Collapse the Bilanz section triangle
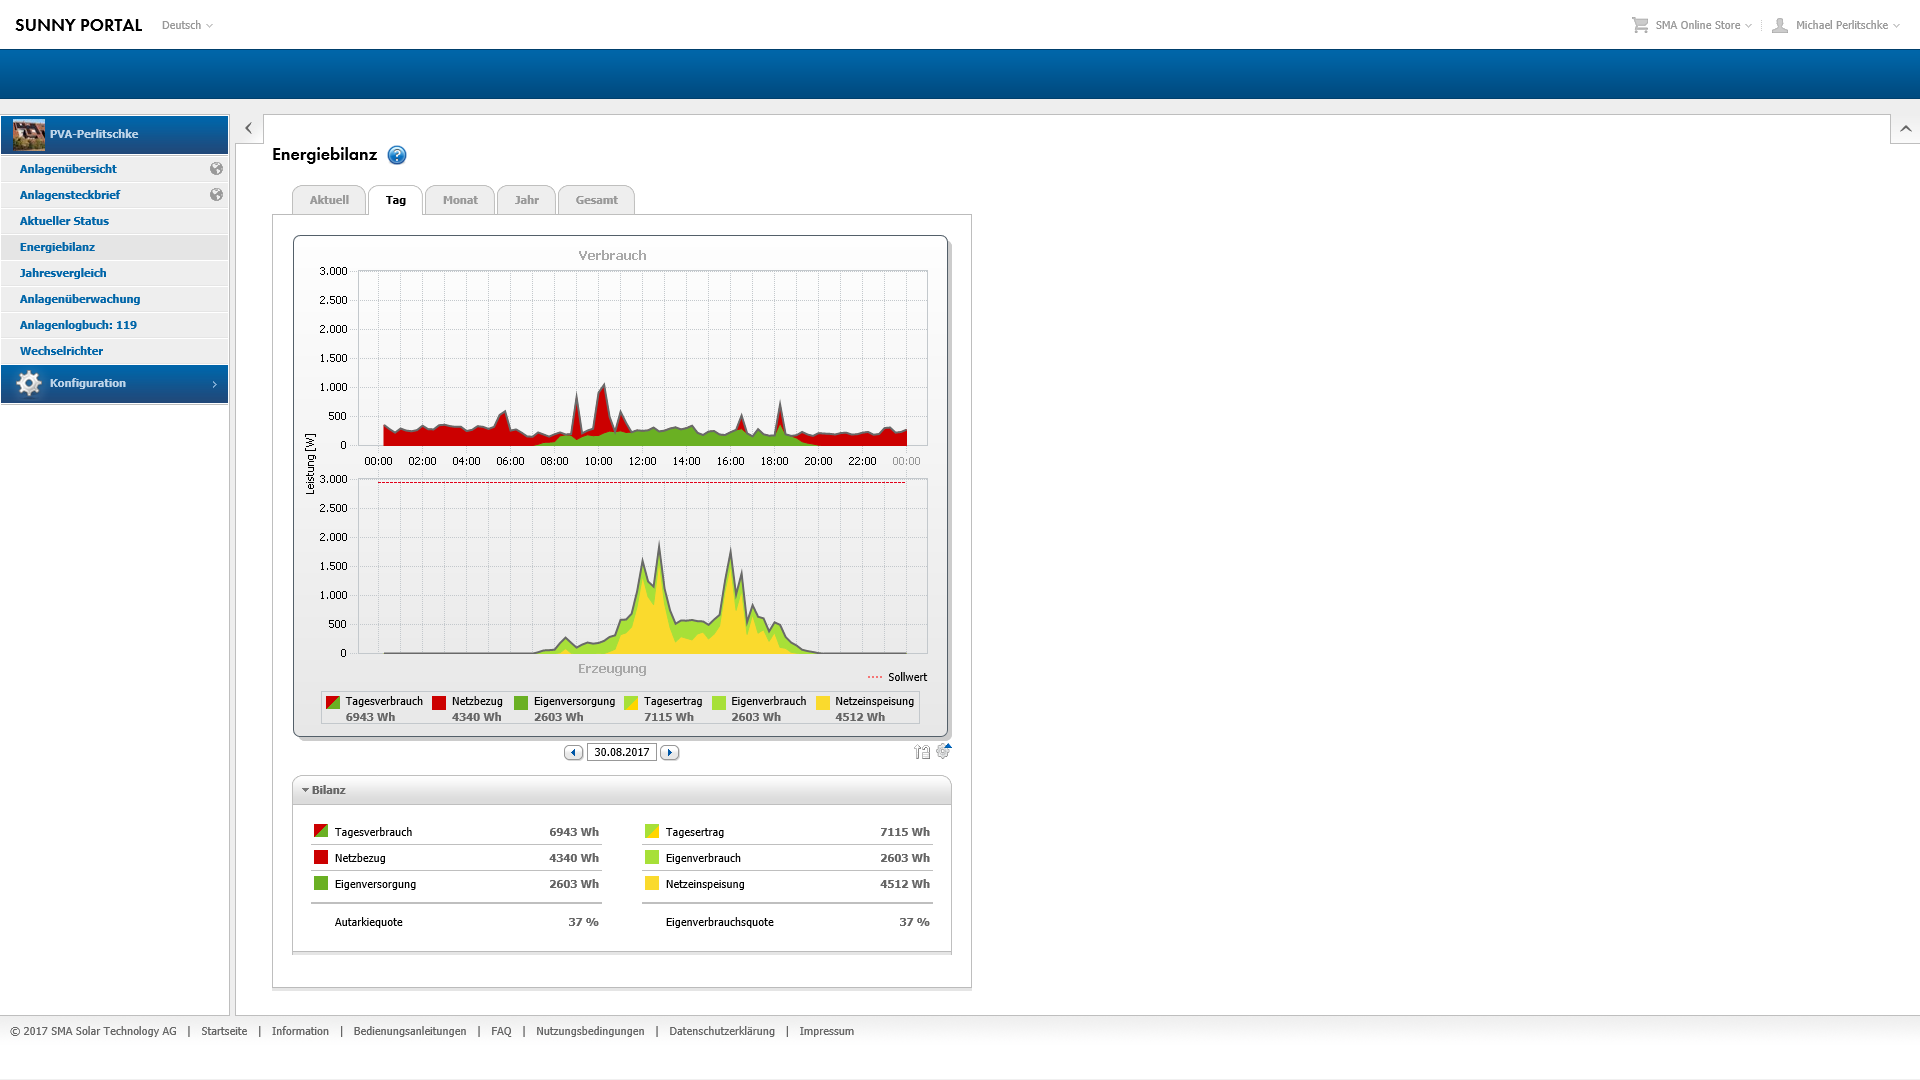1920x1080 pixels. (x=305, y=790)
